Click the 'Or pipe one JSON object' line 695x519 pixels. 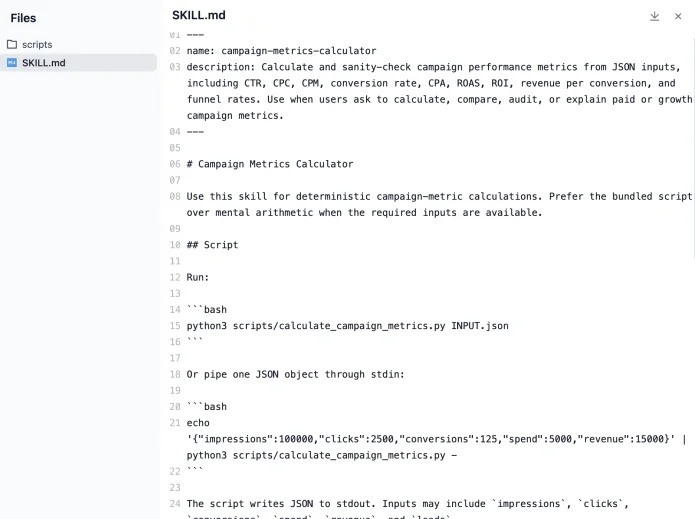click(x=296, y=375)
